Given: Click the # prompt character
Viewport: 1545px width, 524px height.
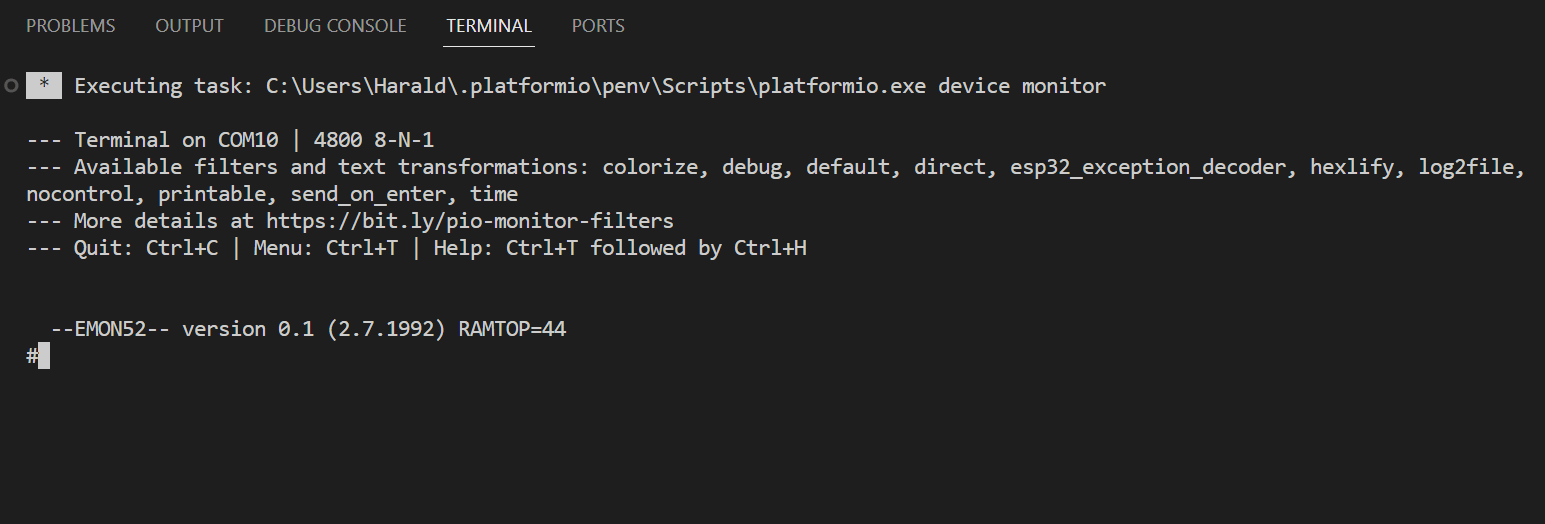Looking at the screenshot, I should (32, 356).
